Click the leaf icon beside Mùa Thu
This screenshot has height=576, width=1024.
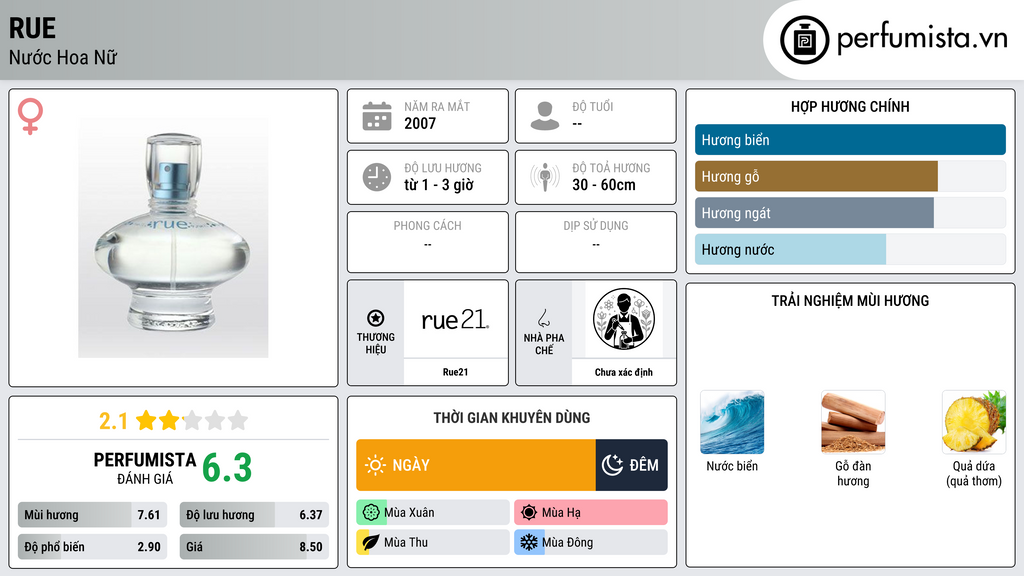(x=371, y=542)
